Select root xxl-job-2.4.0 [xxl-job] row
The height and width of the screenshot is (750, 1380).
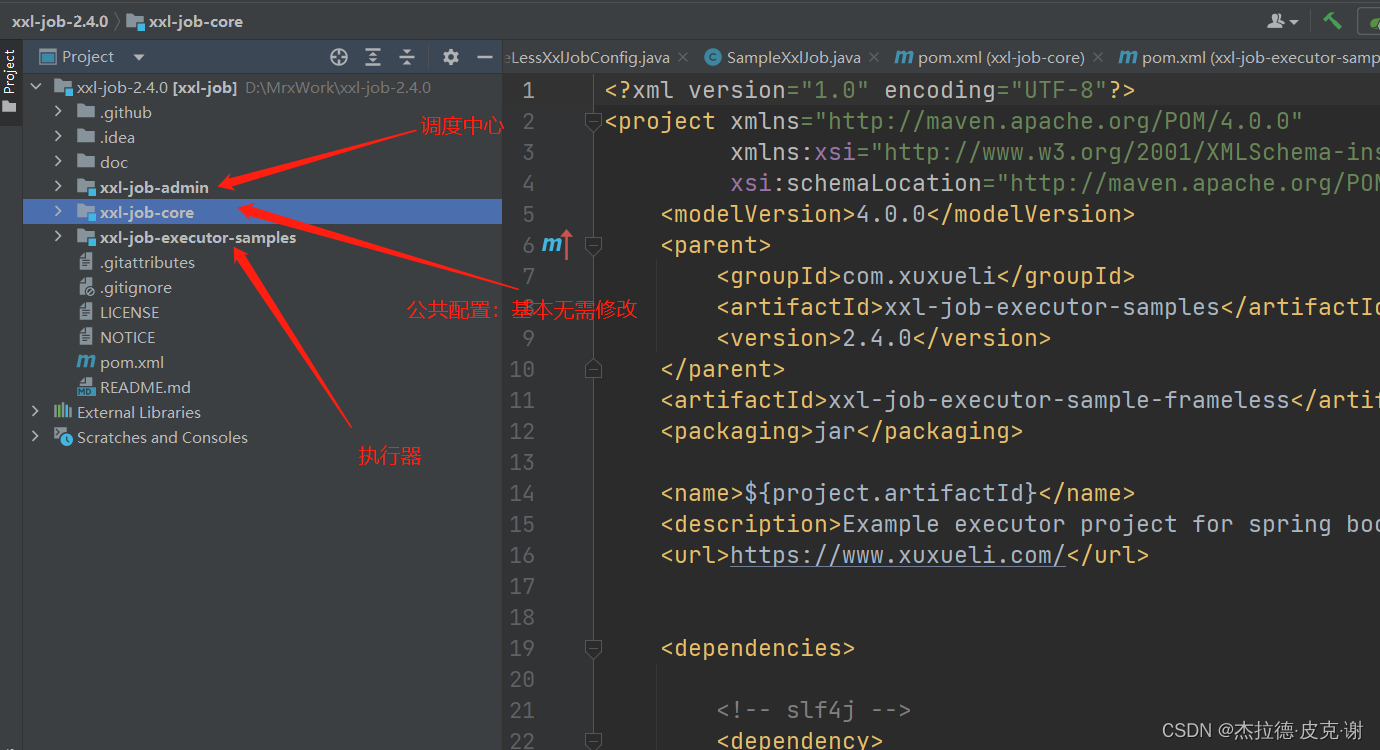click(x=262, y=87)
